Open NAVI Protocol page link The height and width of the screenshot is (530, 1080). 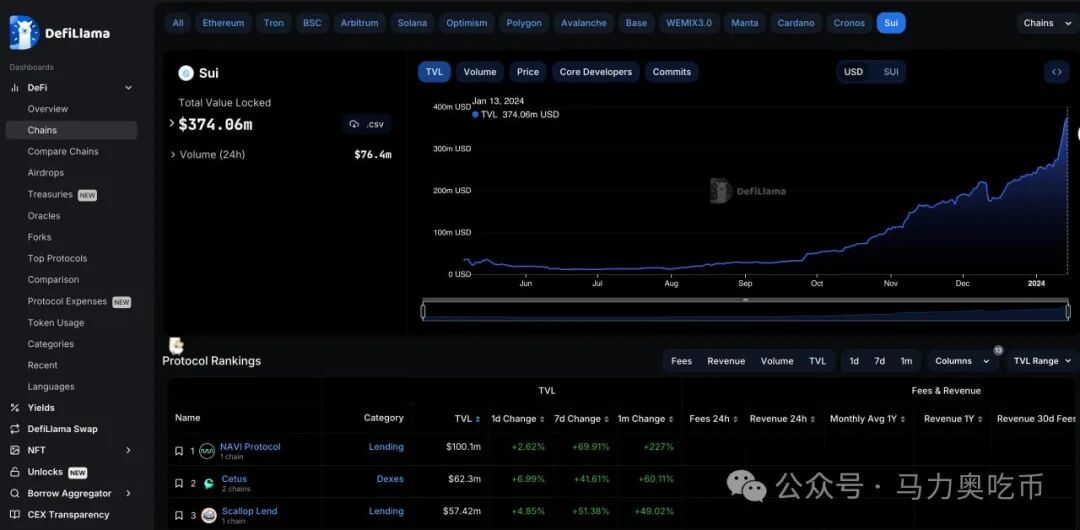pyautogui.click(x=250, y=447)
